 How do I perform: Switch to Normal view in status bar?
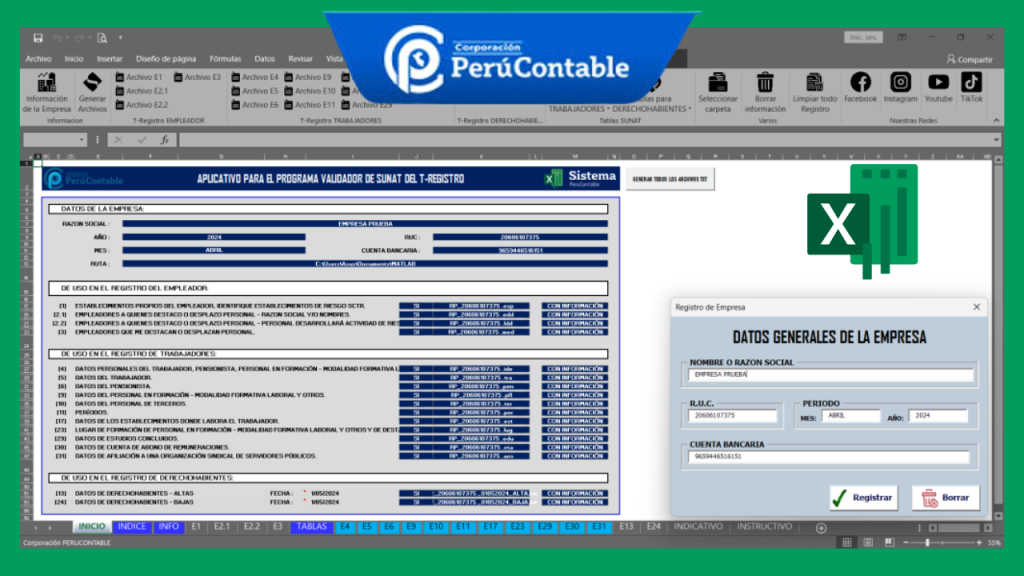pos(846,543)
